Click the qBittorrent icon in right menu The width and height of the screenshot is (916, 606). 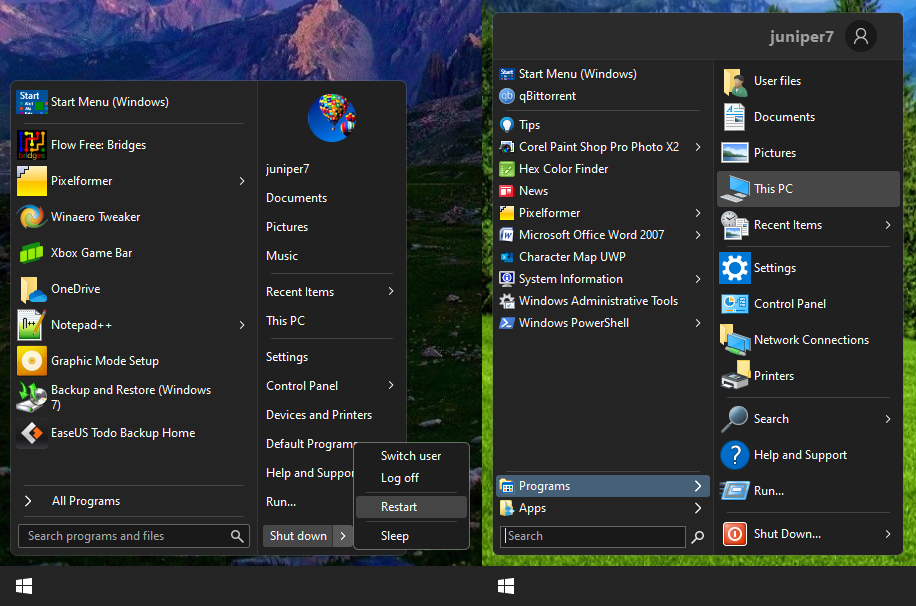tap(506, 96)
